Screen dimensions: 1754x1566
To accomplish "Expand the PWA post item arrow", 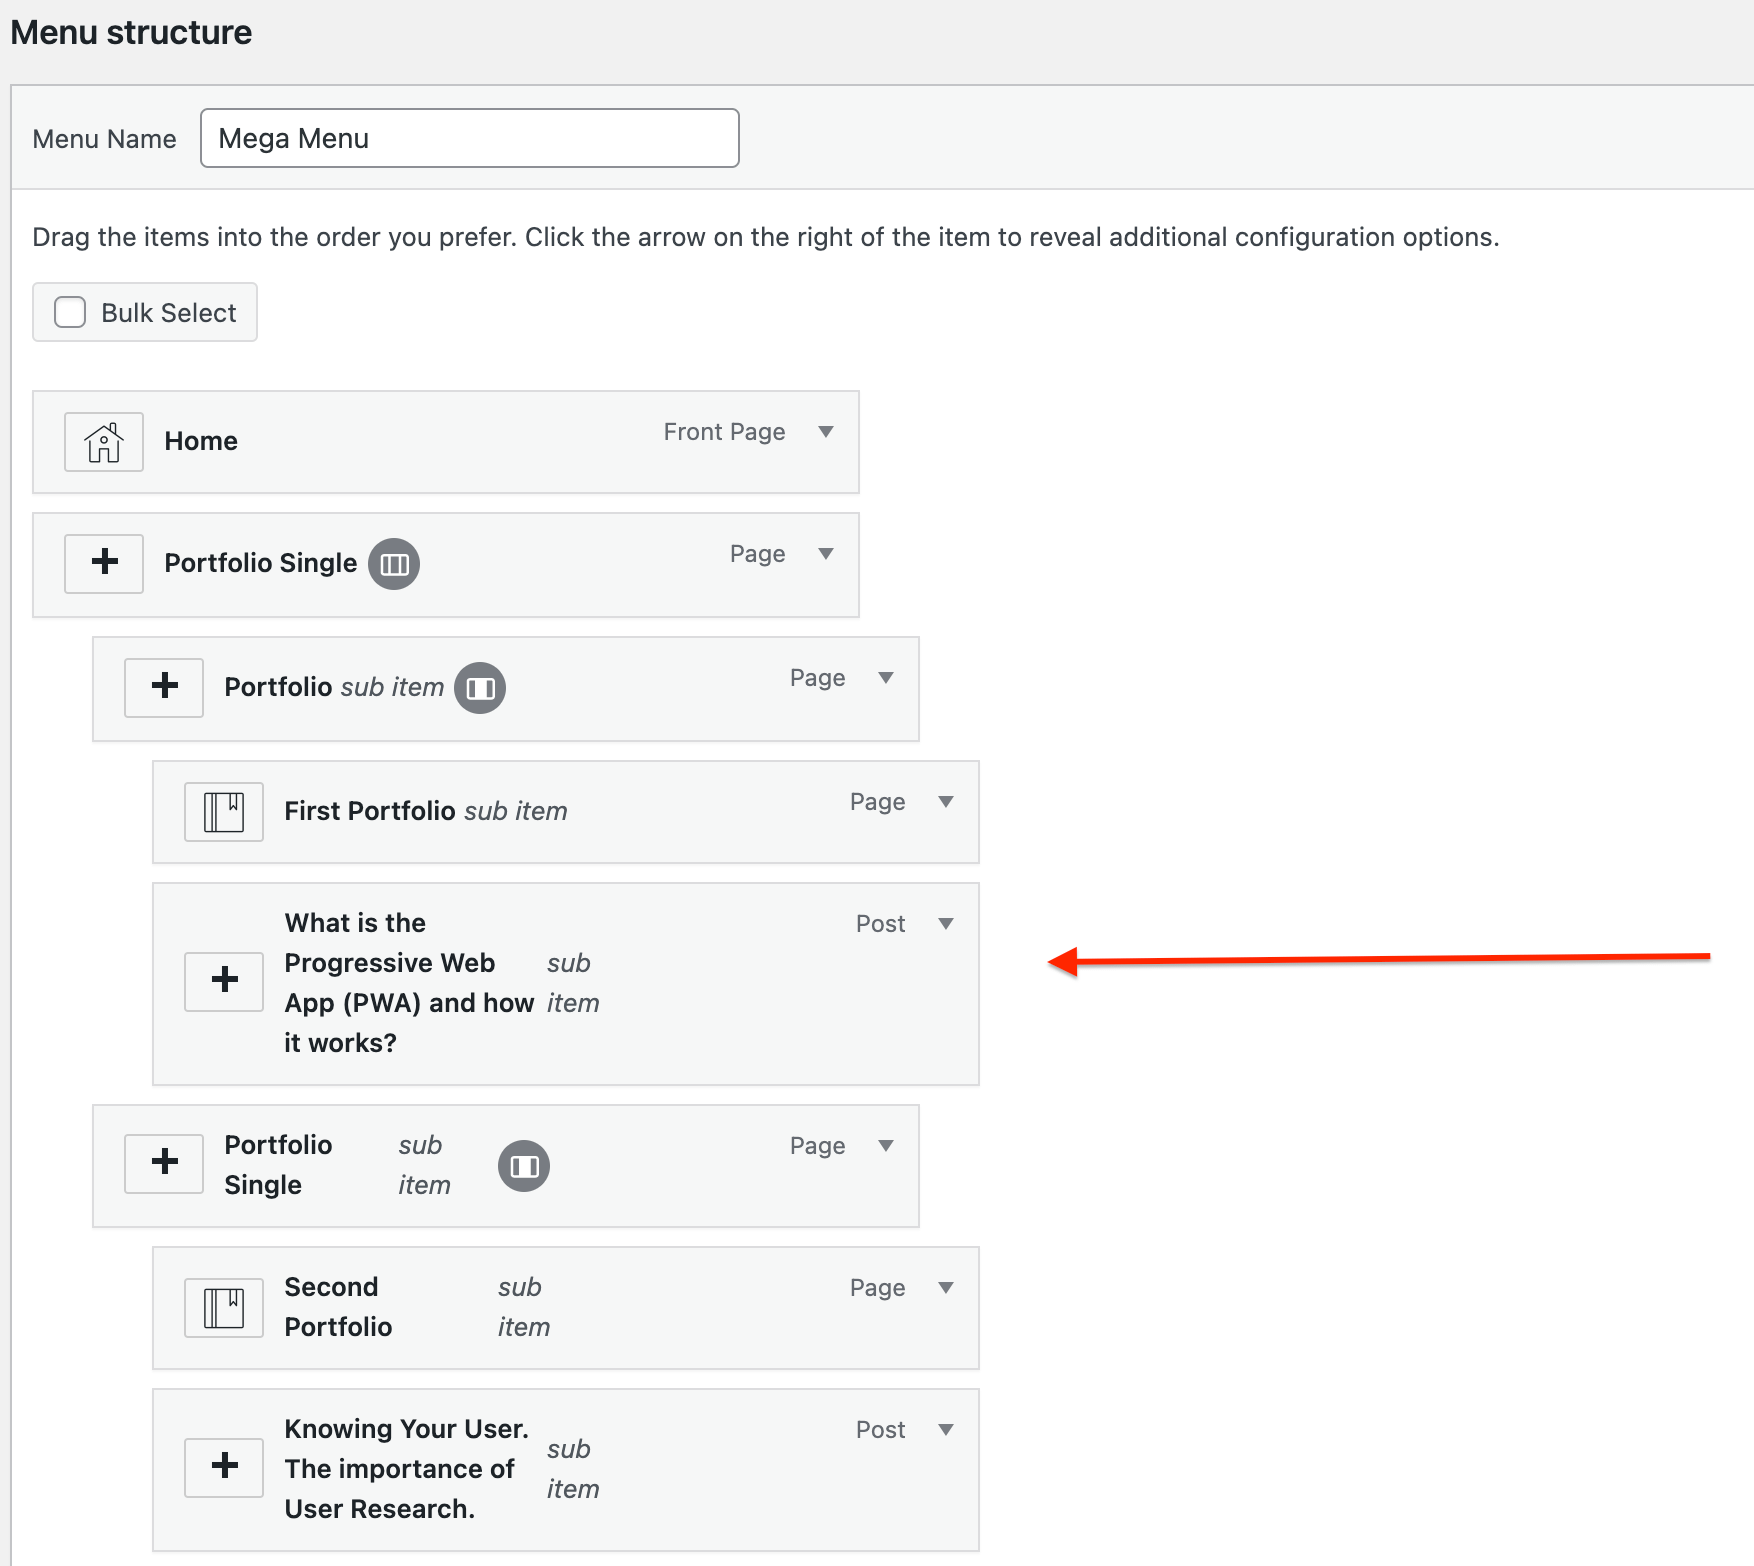I will 946,924.
